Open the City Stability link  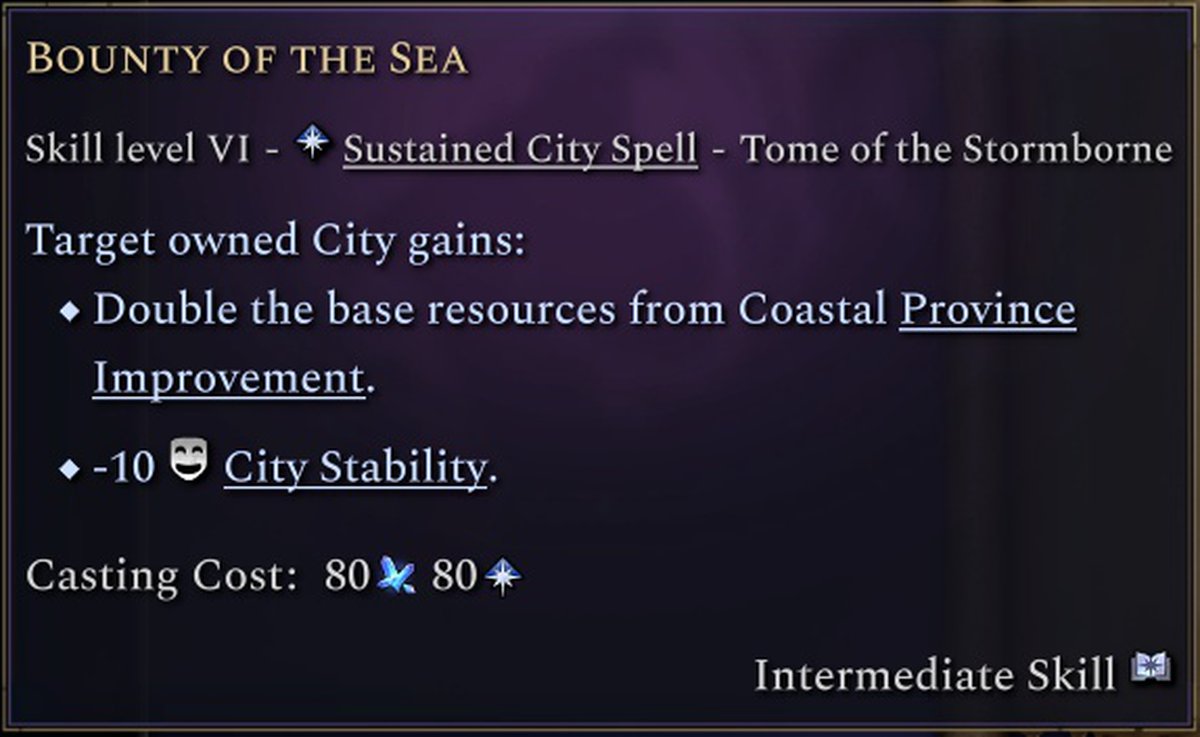pos(355,467)
